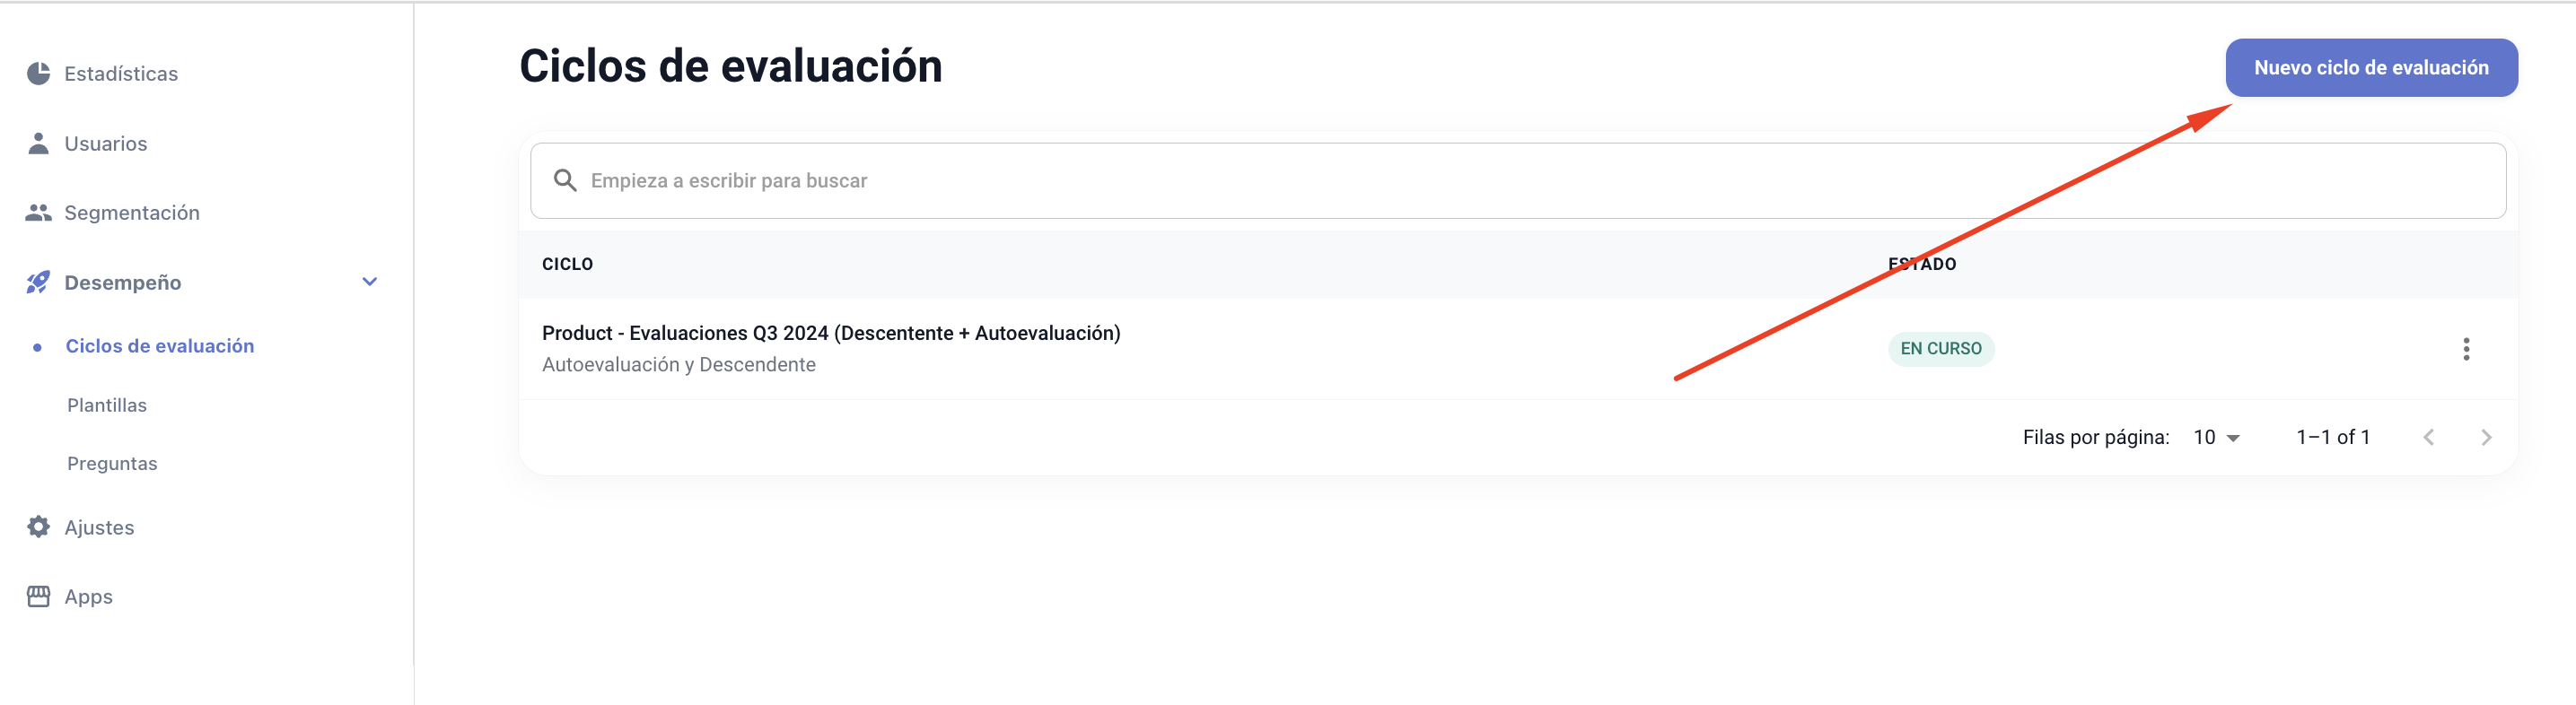The image size is (2576, 705).
Task: Go to the next results page
Action: tap(2485, 437)
